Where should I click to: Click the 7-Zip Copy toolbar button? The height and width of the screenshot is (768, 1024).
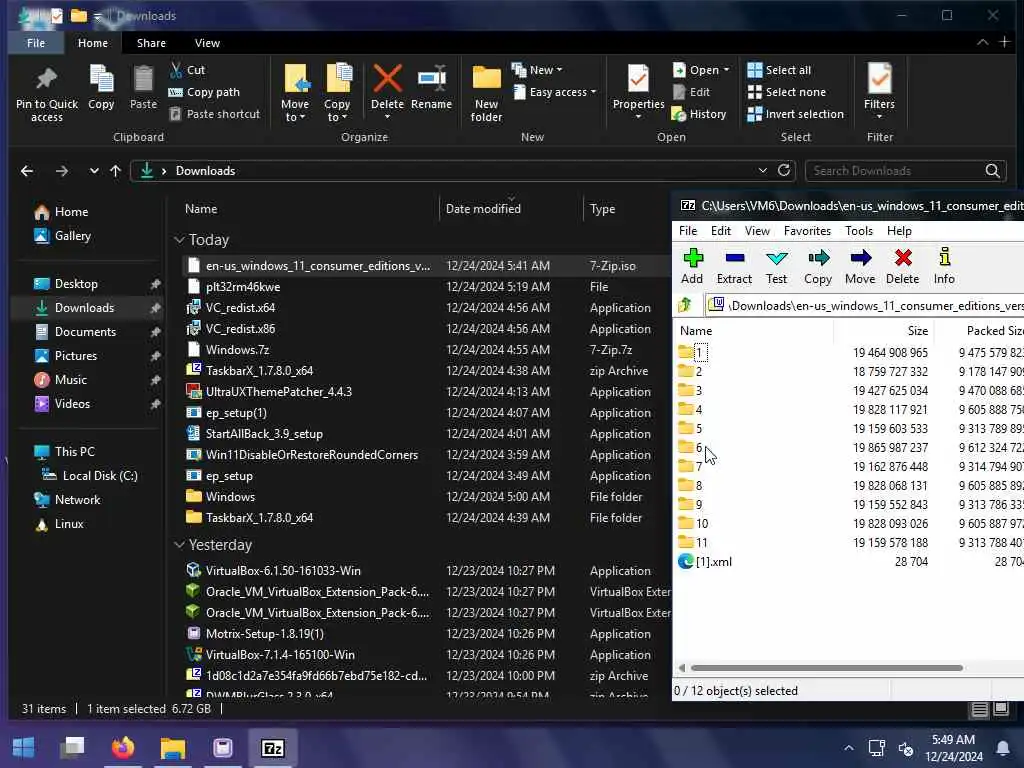818,266
